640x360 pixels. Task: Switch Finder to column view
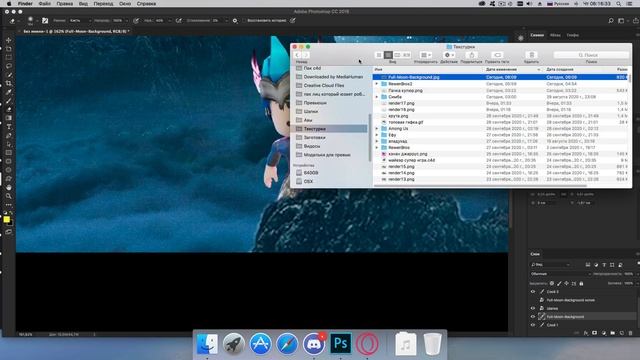397,55
